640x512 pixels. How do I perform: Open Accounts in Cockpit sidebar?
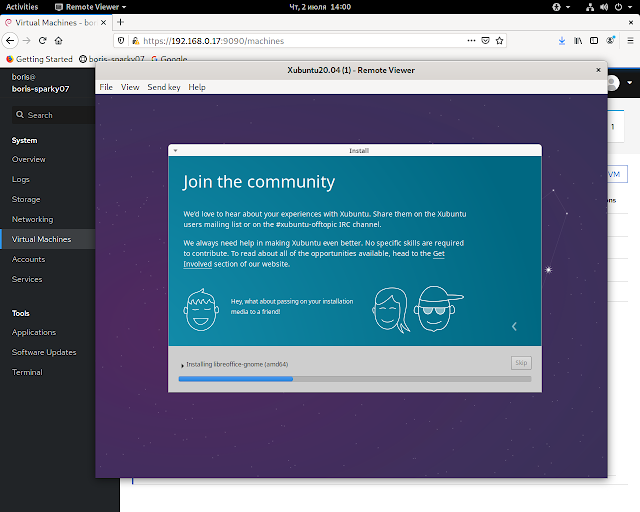29,259
